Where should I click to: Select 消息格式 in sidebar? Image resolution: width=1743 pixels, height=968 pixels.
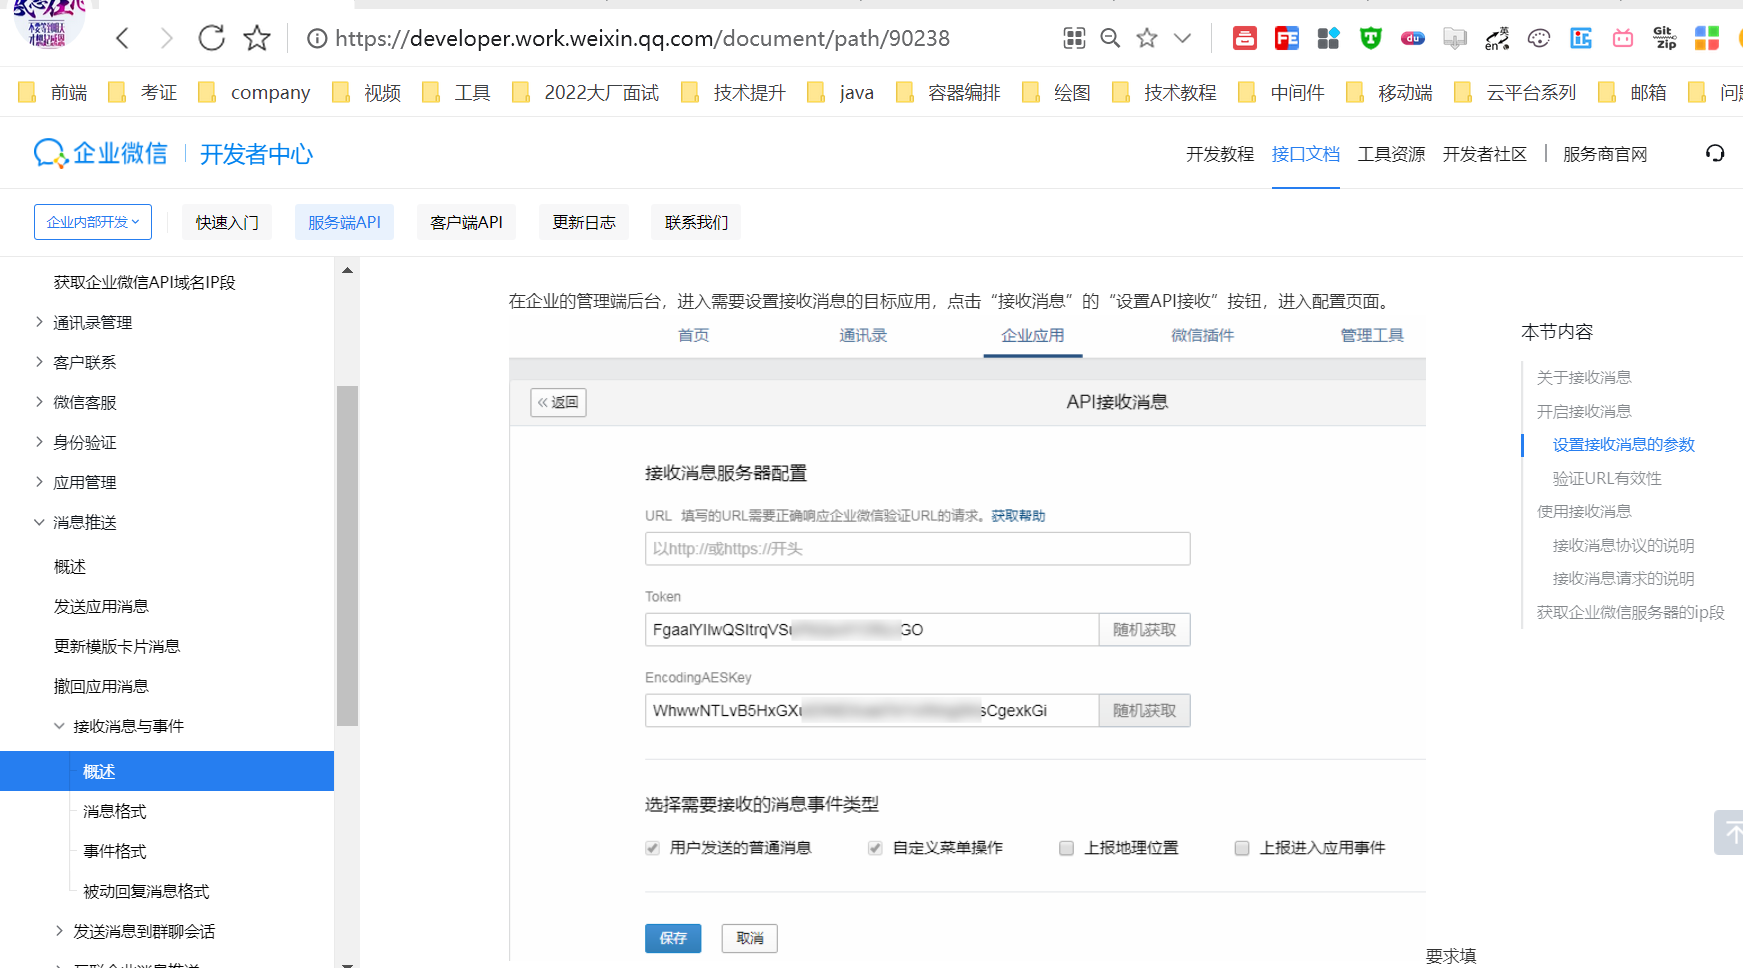tap(115, 811)
